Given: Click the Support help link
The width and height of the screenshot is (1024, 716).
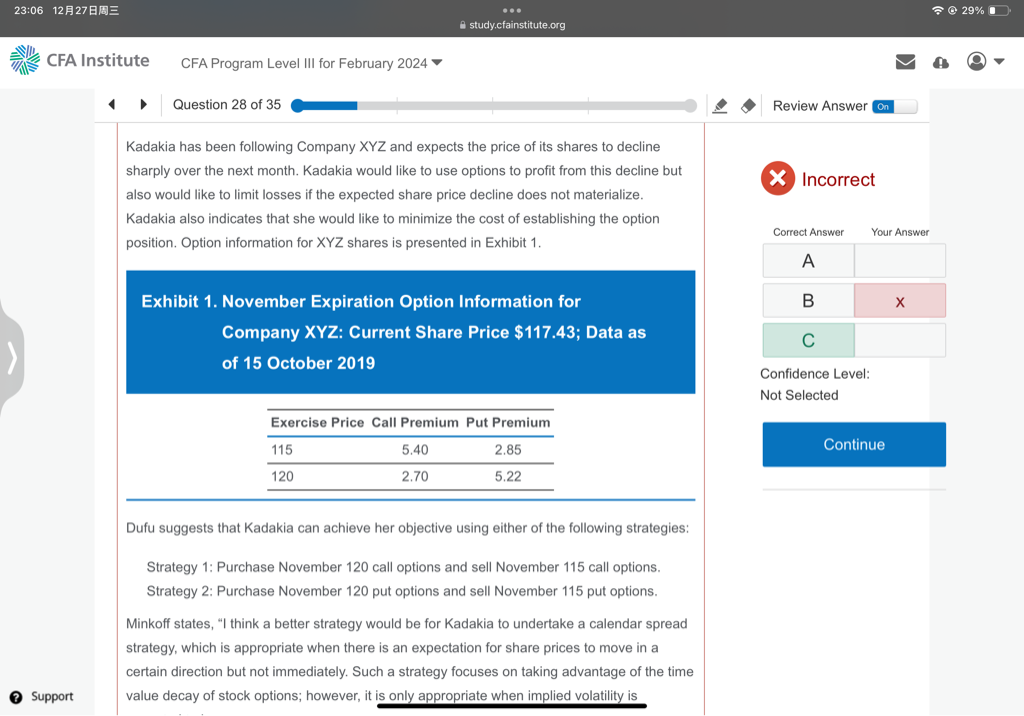Looking at the screenshot, I should coord(42,697).
